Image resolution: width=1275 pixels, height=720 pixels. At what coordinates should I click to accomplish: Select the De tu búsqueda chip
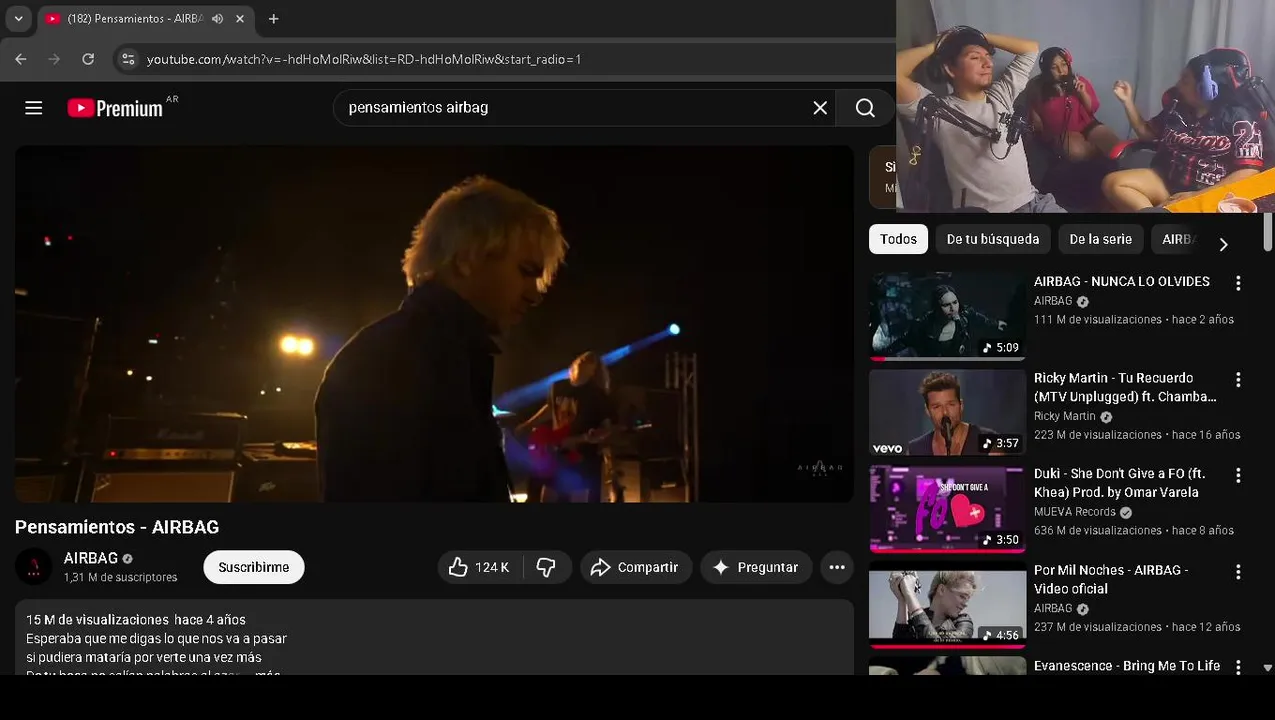pos(992,239)
